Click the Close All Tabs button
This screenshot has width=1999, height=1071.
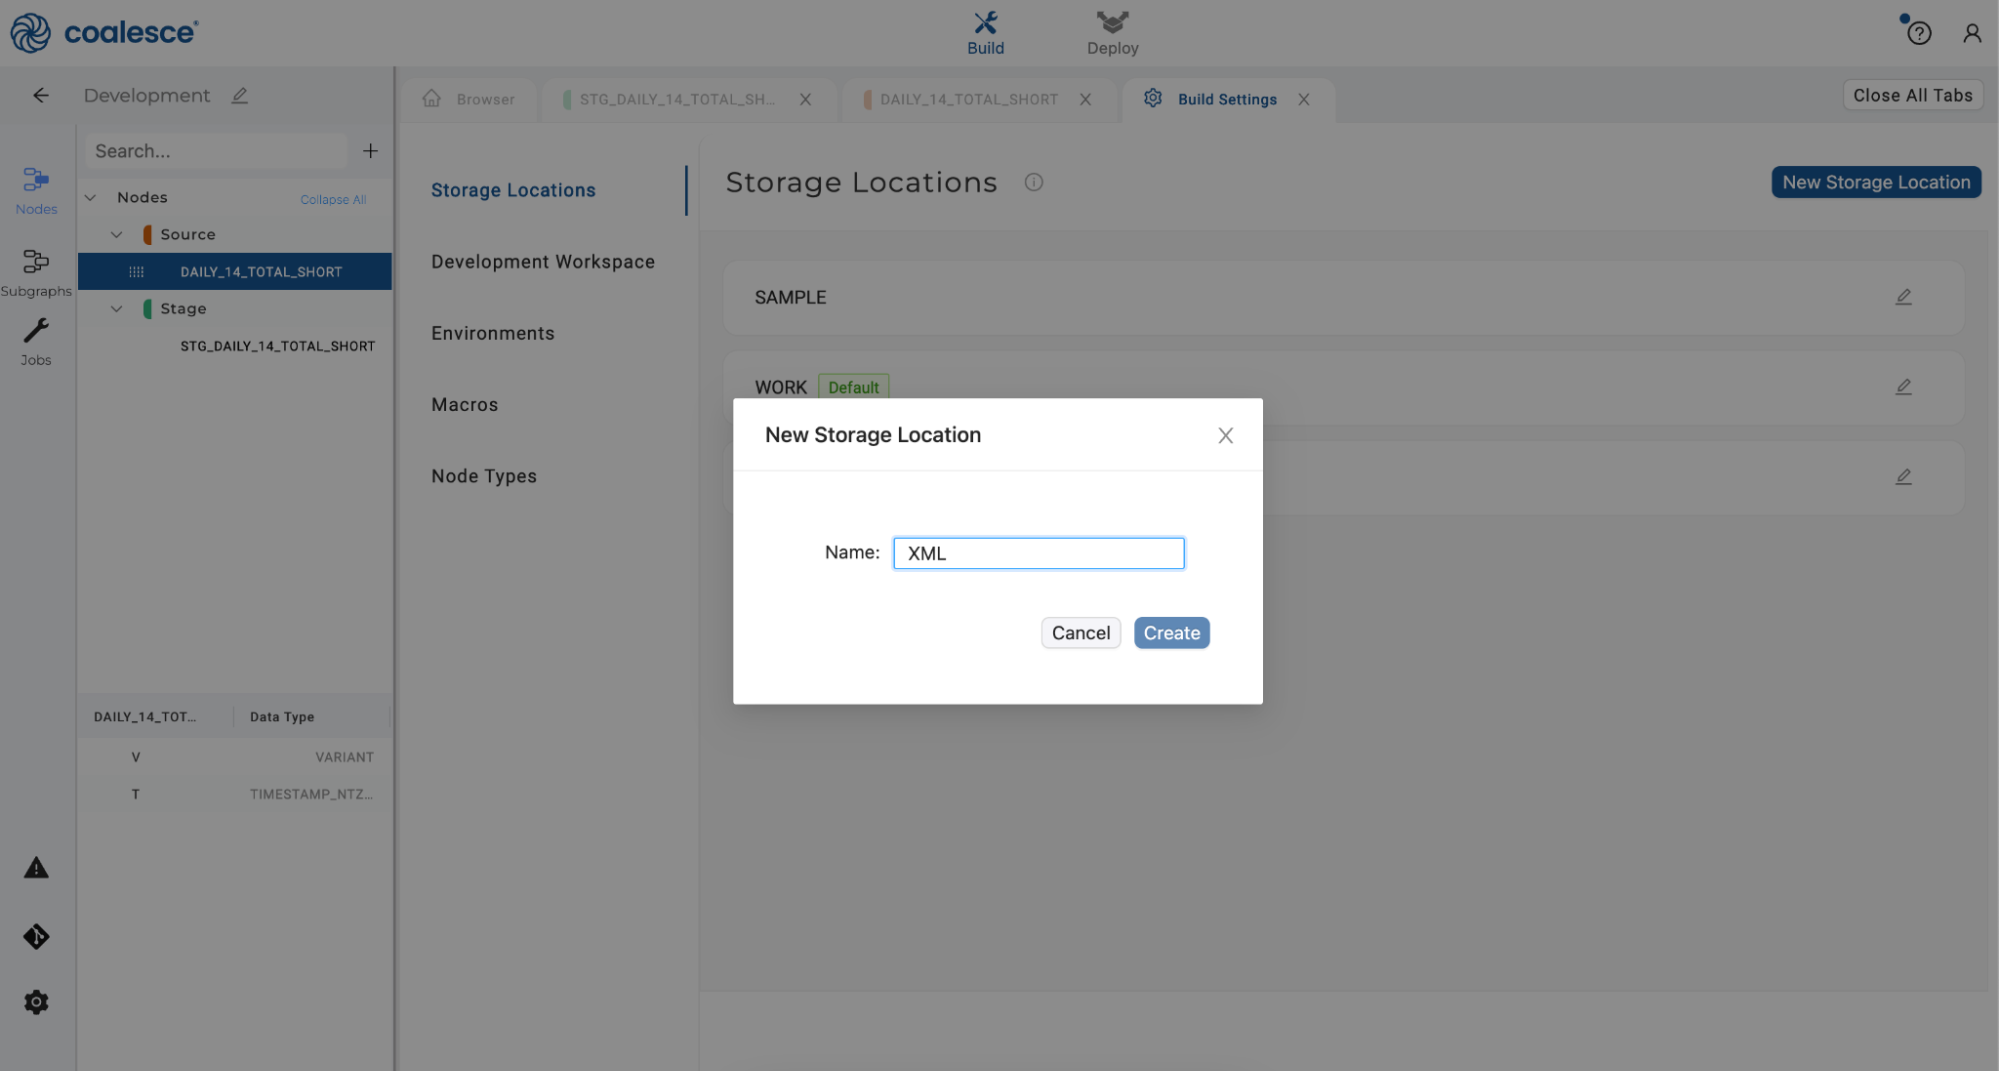[x=1912, y=94]
